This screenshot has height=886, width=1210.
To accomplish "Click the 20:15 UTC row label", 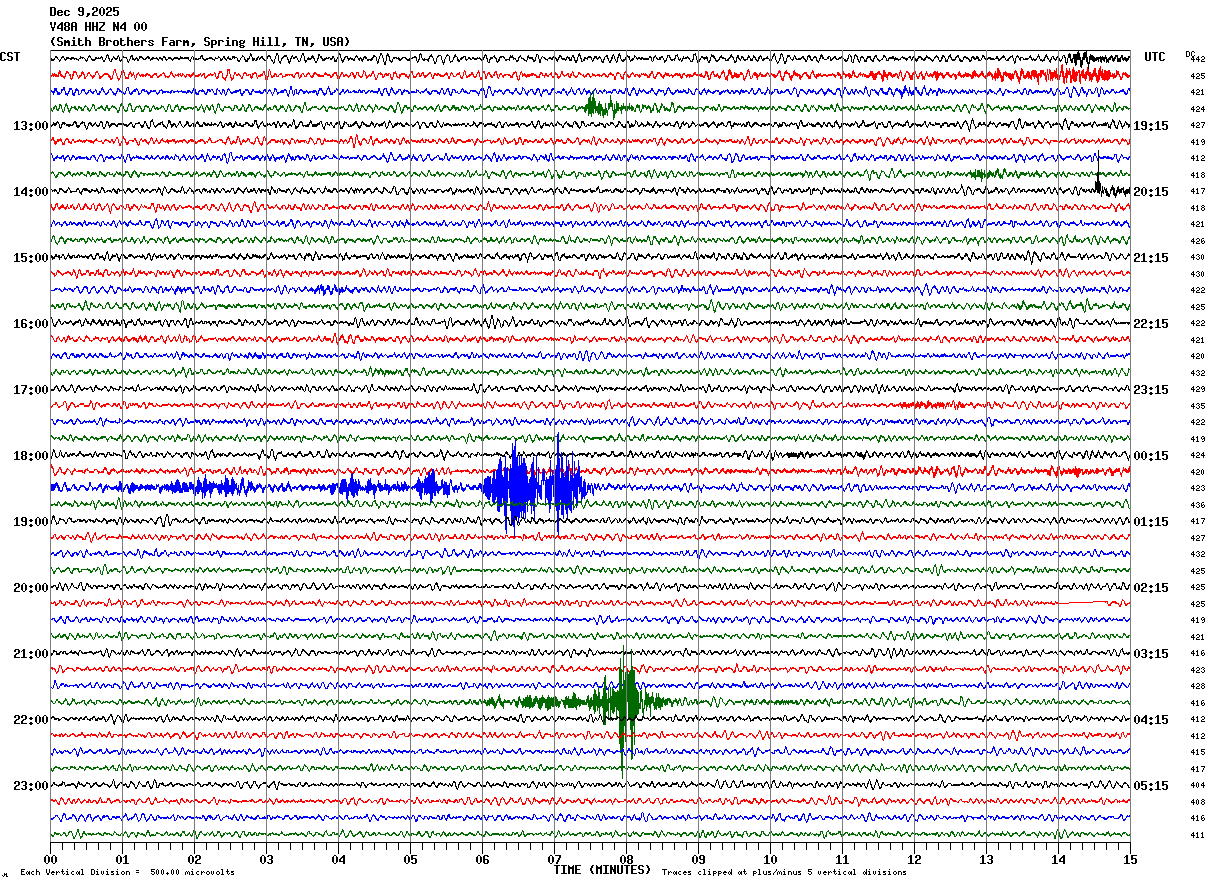I will (x=1151, y=192).
